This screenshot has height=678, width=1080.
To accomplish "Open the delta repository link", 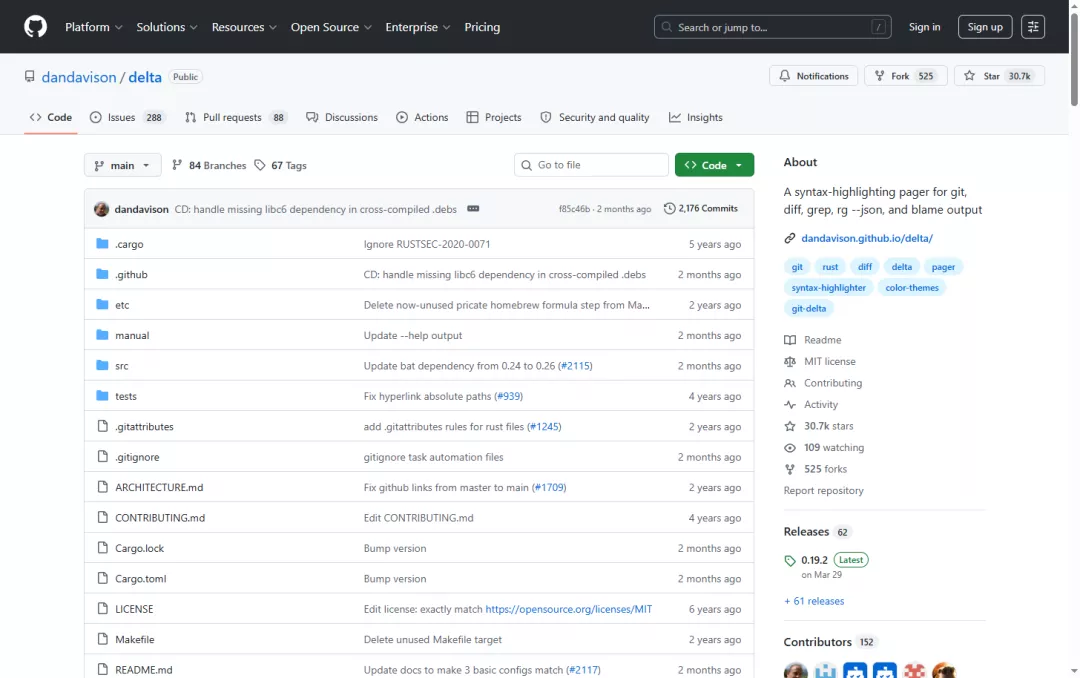I will point(145,77).
